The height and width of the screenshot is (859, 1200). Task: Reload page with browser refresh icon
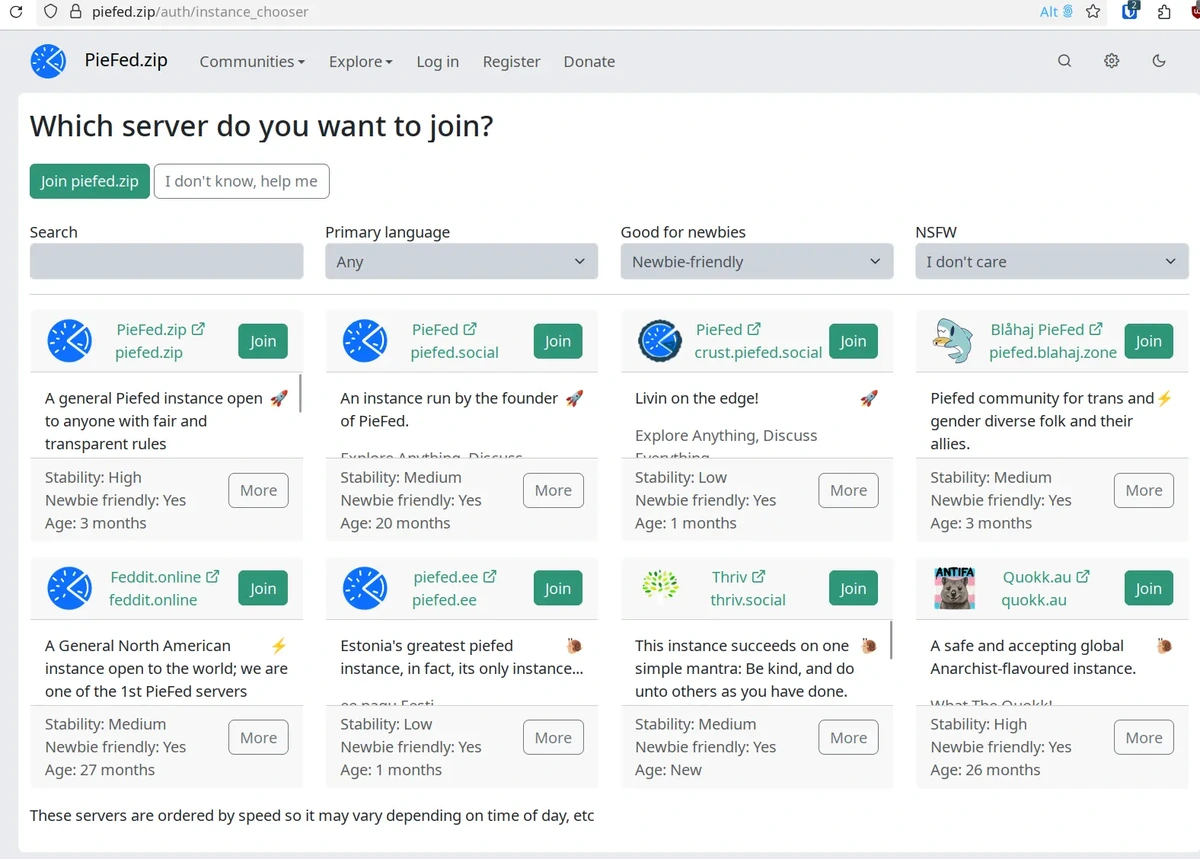click(16, 12)
